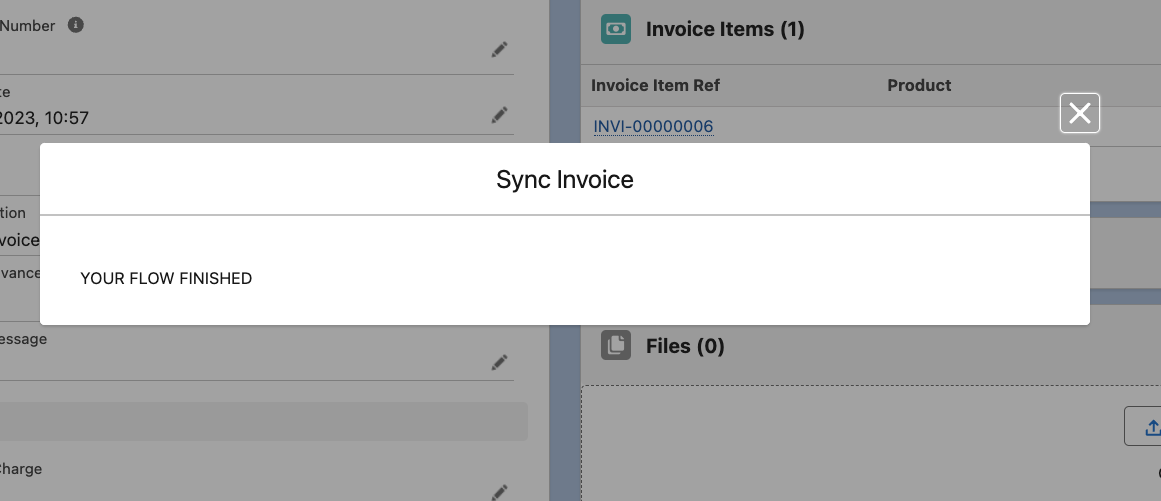The height and width of the screenshot is (501, 1161).
Task: Edit the Charge field via its pencil icon
Action: point(499,491)
